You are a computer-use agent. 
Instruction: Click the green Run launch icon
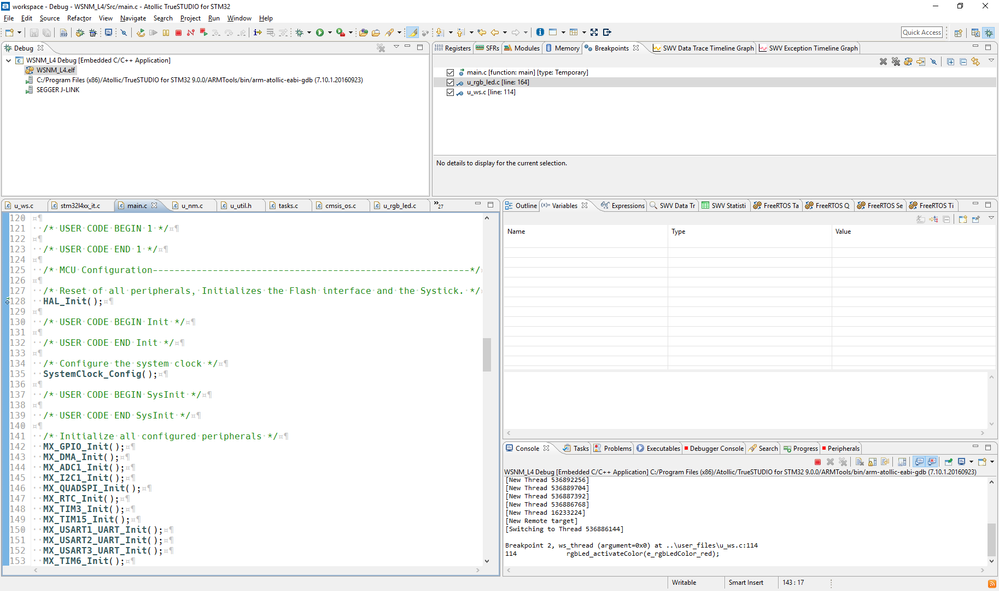point(320,32)
